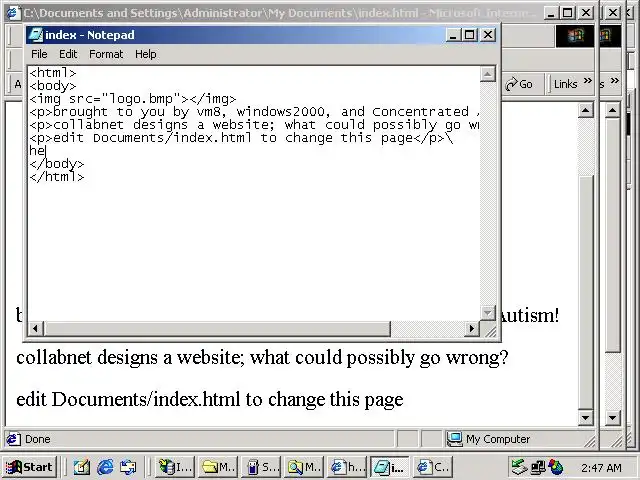Screen dimensions: 640x480
Task: Open the Windows Start menu
Action: pos(29,467)
